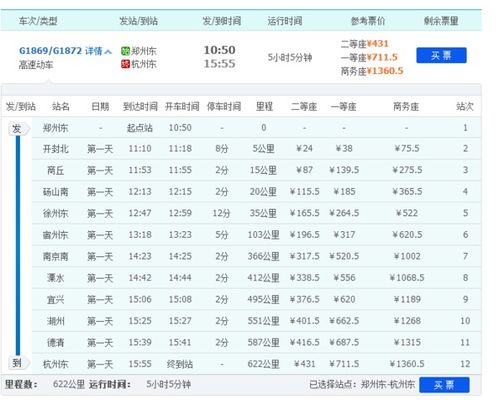Select station 宿州东 in the stops table

[x=55, y=235]
